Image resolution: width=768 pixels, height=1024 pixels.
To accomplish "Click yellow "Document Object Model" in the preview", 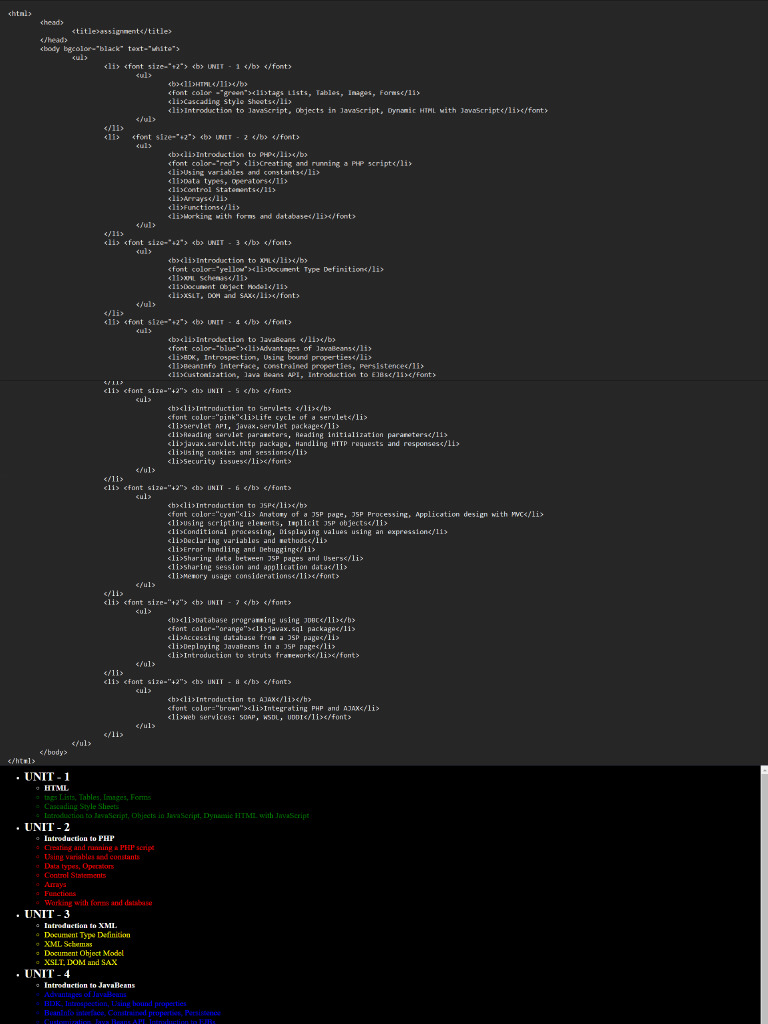I will [84, 953].
